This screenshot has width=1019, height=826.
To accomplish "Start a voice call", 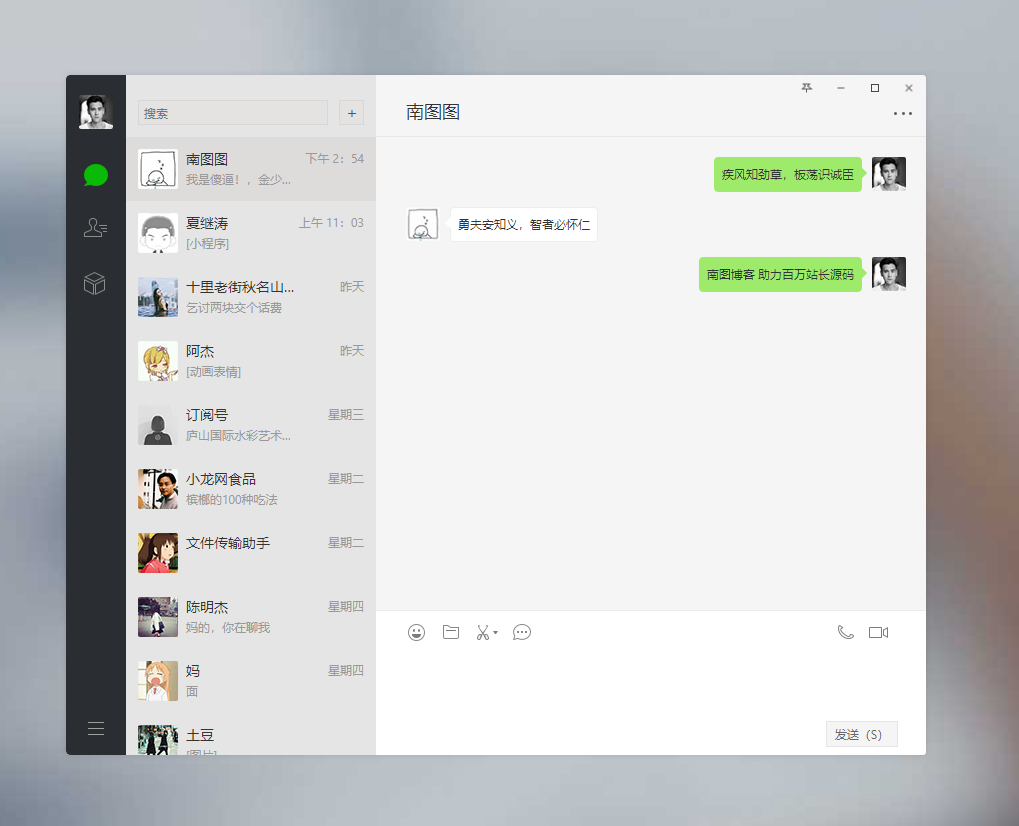I will point(845,632).
